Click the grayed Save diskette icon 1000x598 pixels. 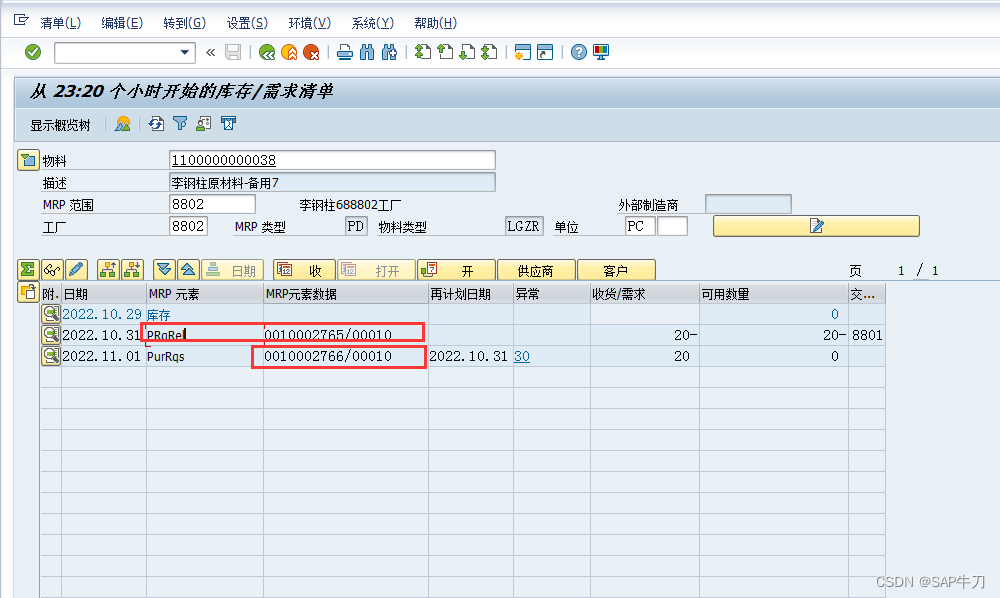click(233, 52)
